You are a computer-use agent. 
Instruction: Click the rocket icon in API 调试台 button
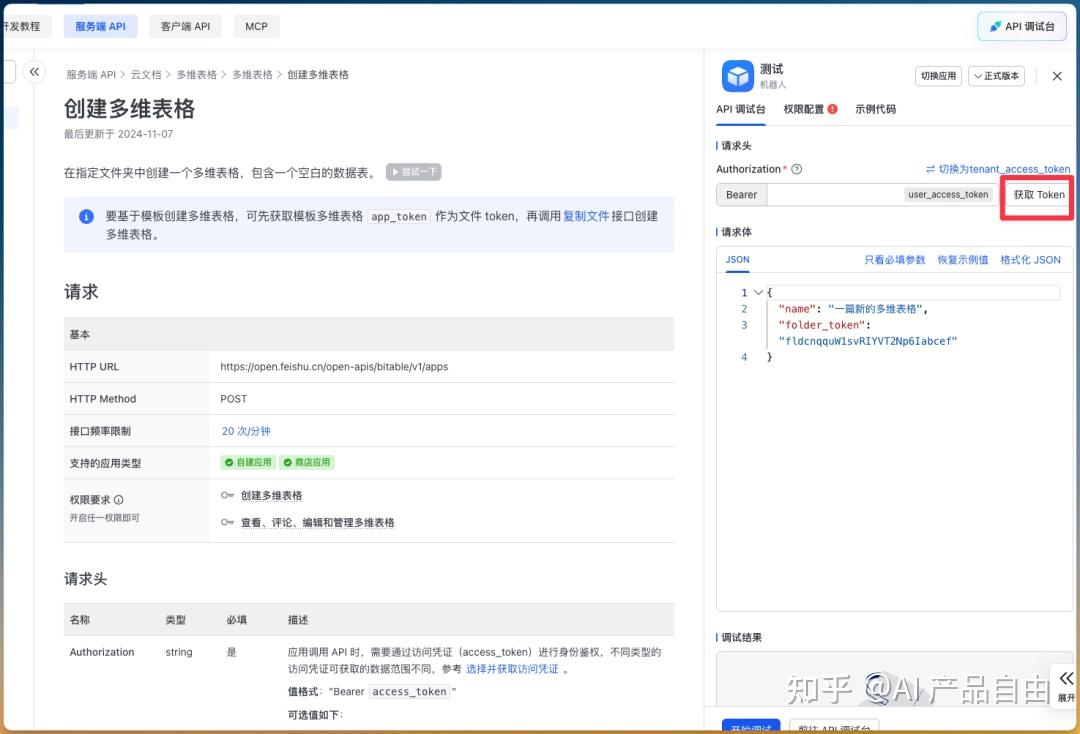click(995, 26)
